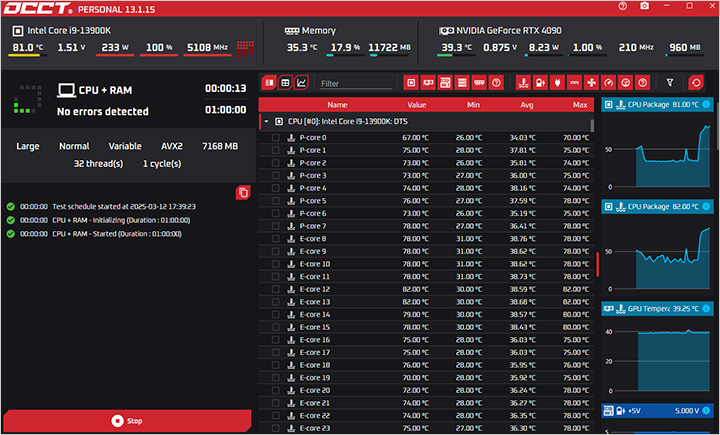Sort by the Min column header
720x435 pixels.
click(x=473, y=105)
